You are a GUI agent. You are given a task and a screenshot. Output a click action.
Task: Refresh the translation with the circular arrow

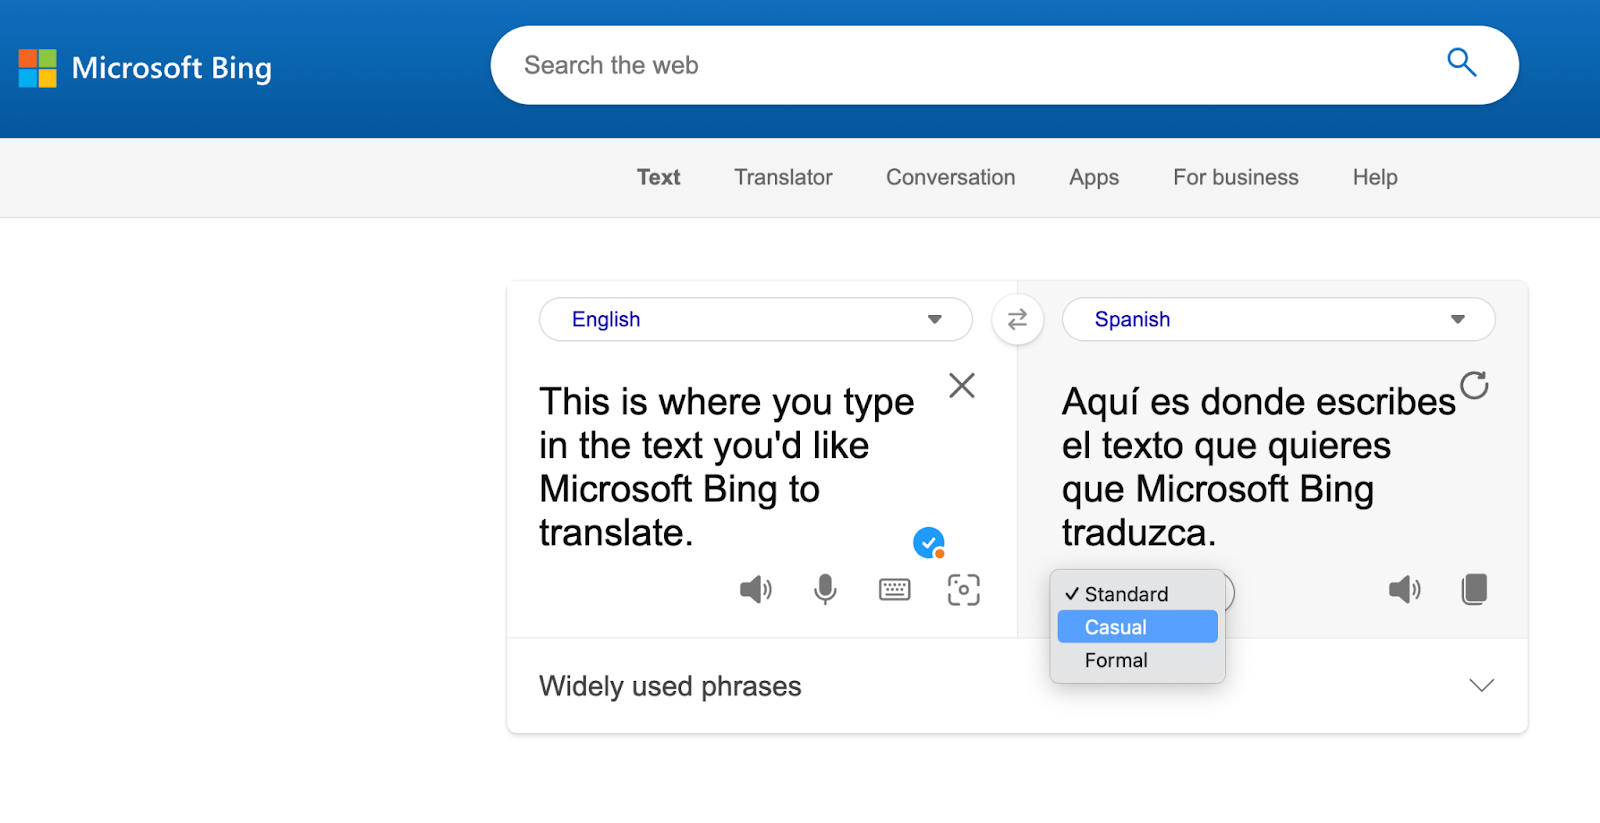[1474, 385]
